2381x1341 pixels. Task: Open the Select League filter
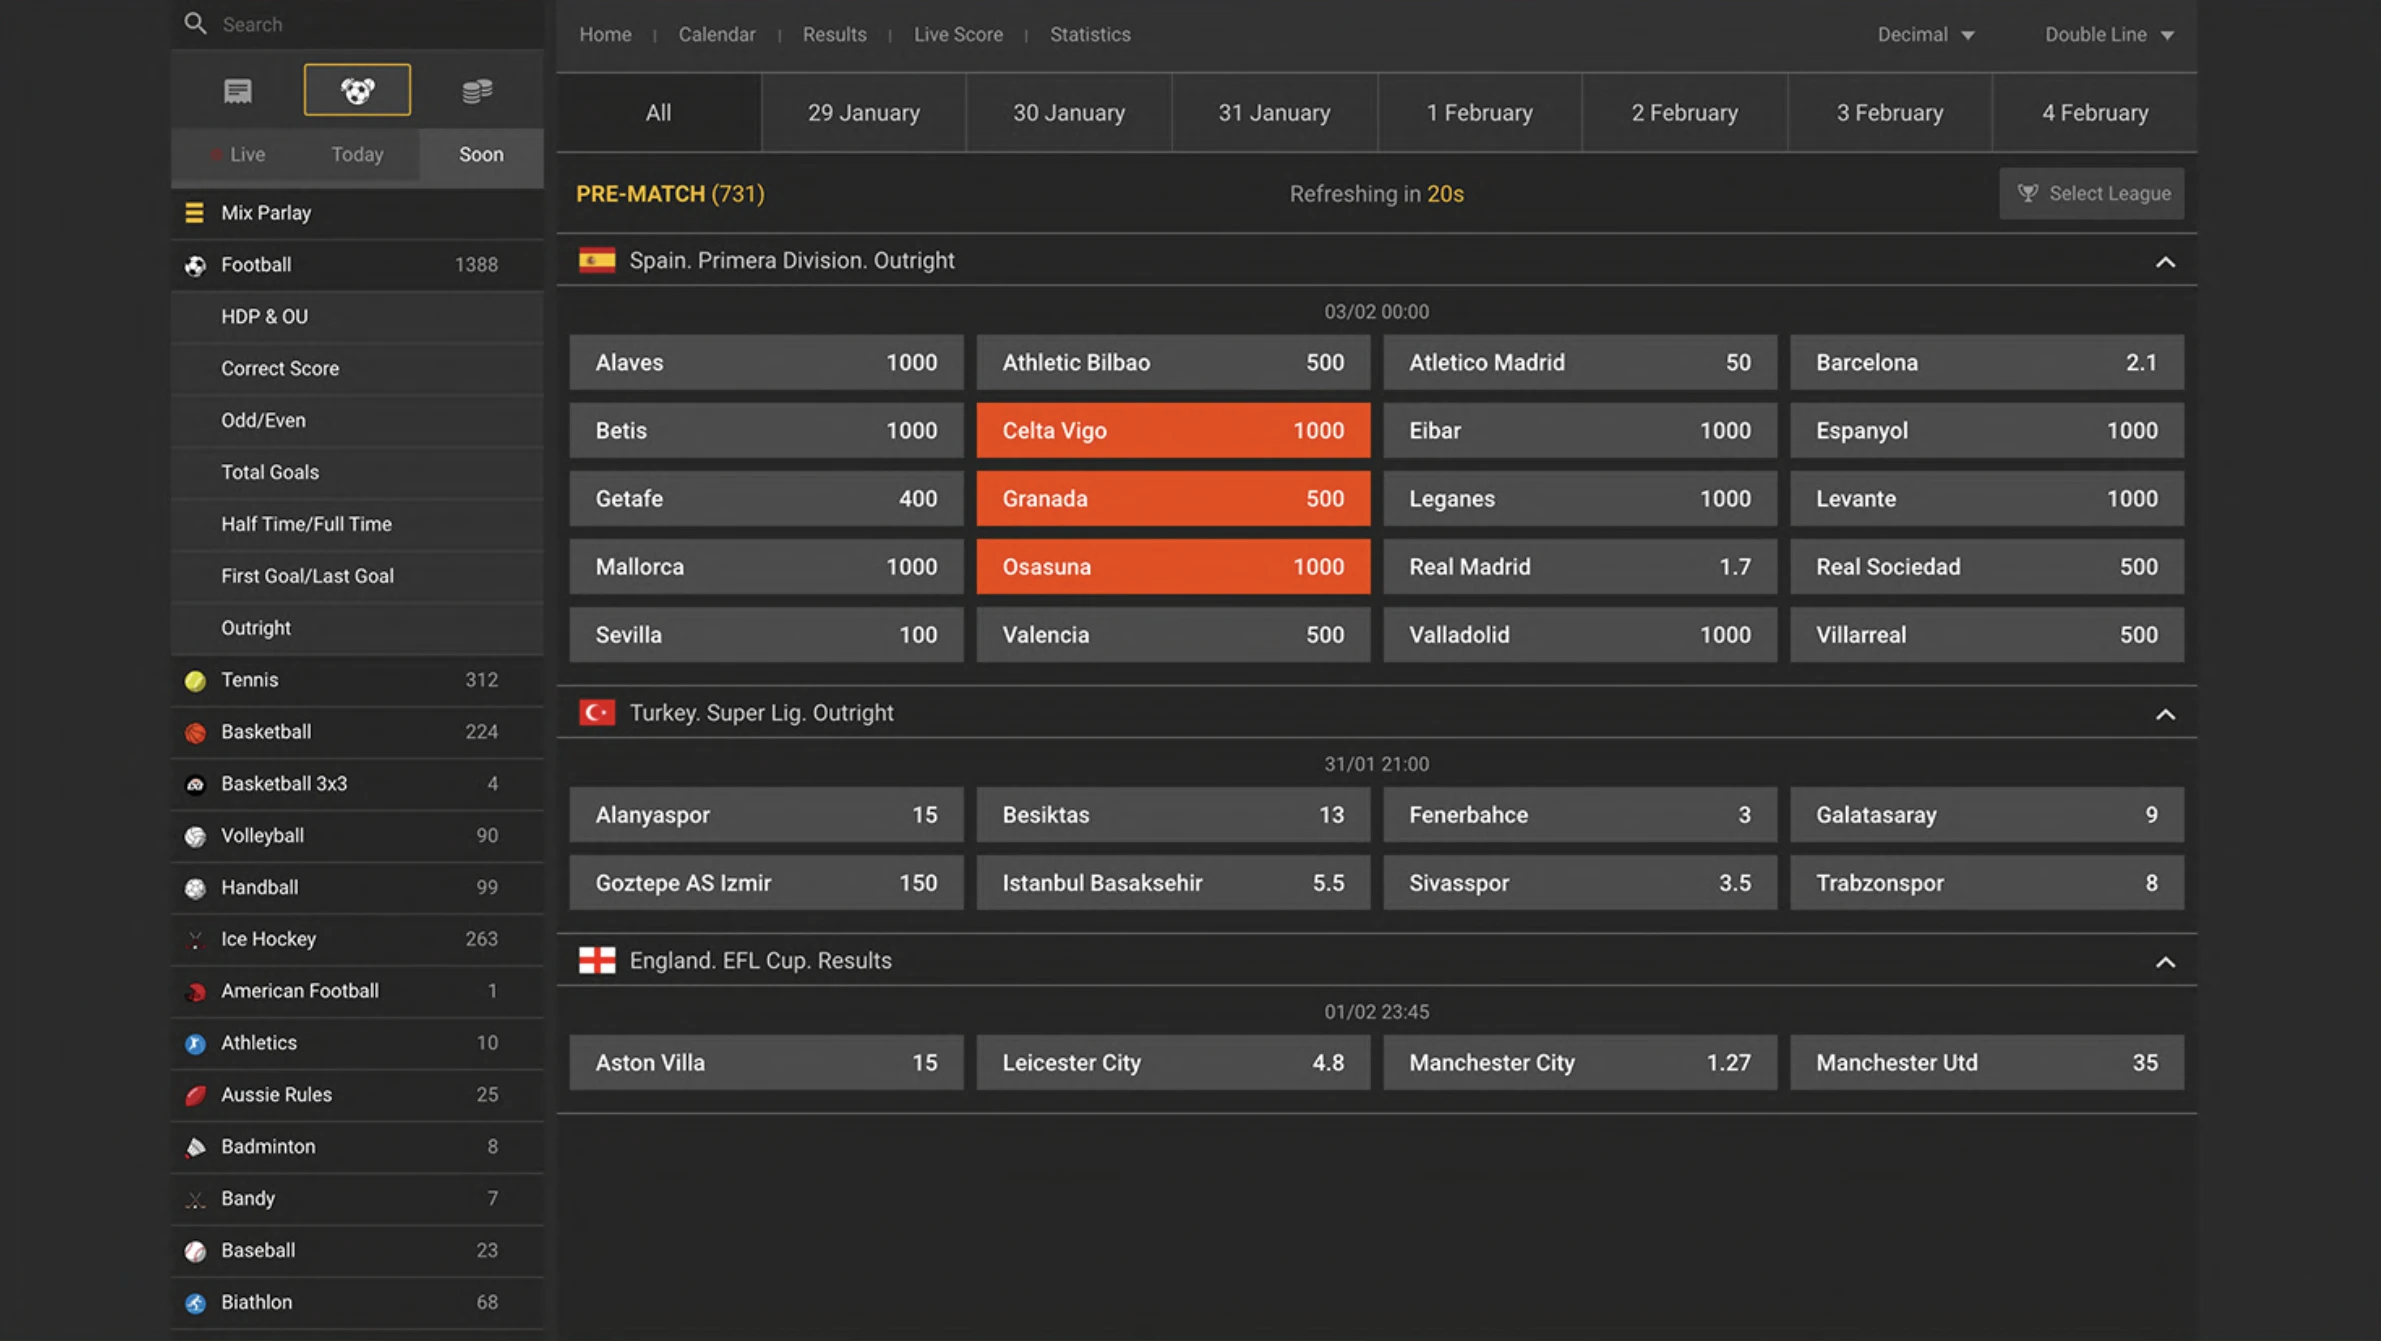pos(2091,193)
